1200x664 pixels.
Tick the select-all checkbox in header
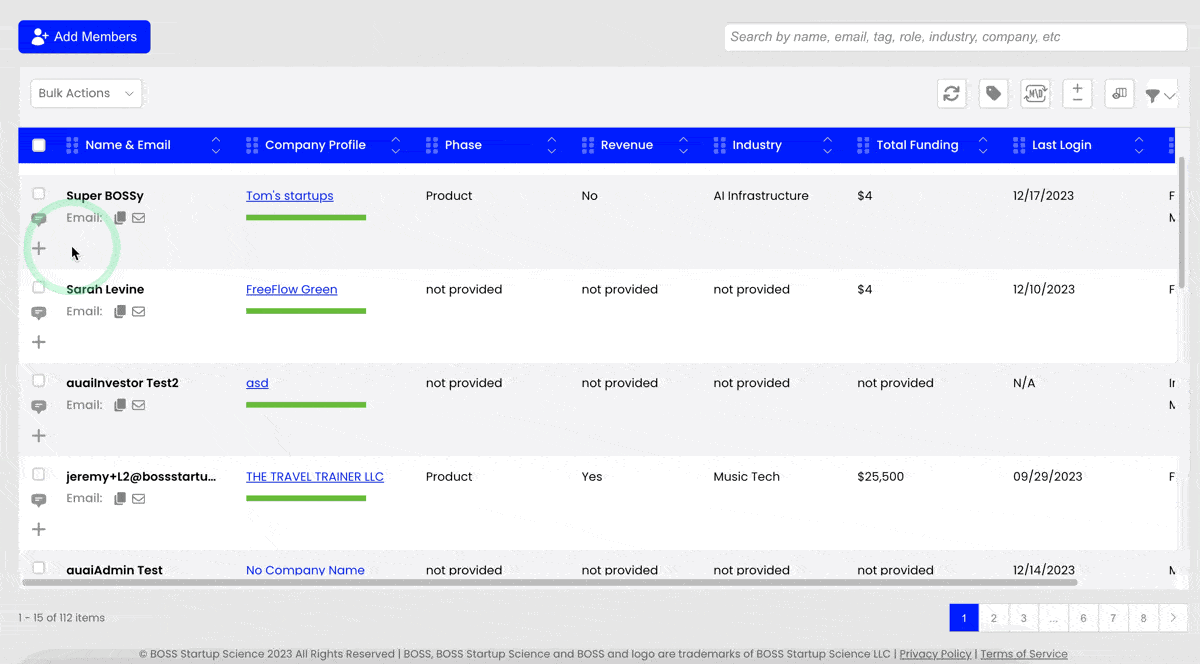tap(39, 145)
